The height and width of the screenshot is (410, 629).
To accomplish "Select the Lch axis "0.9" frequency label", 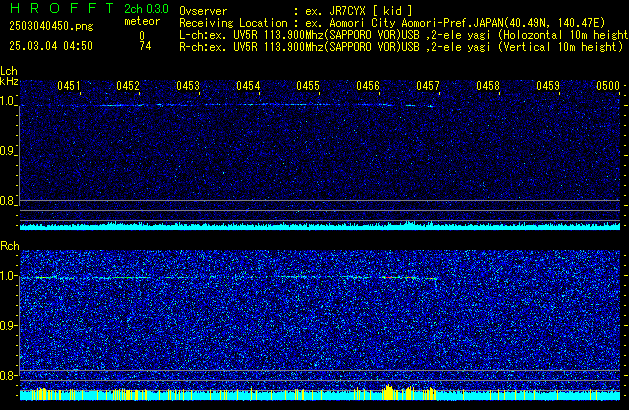I will (x=7, y=151).
